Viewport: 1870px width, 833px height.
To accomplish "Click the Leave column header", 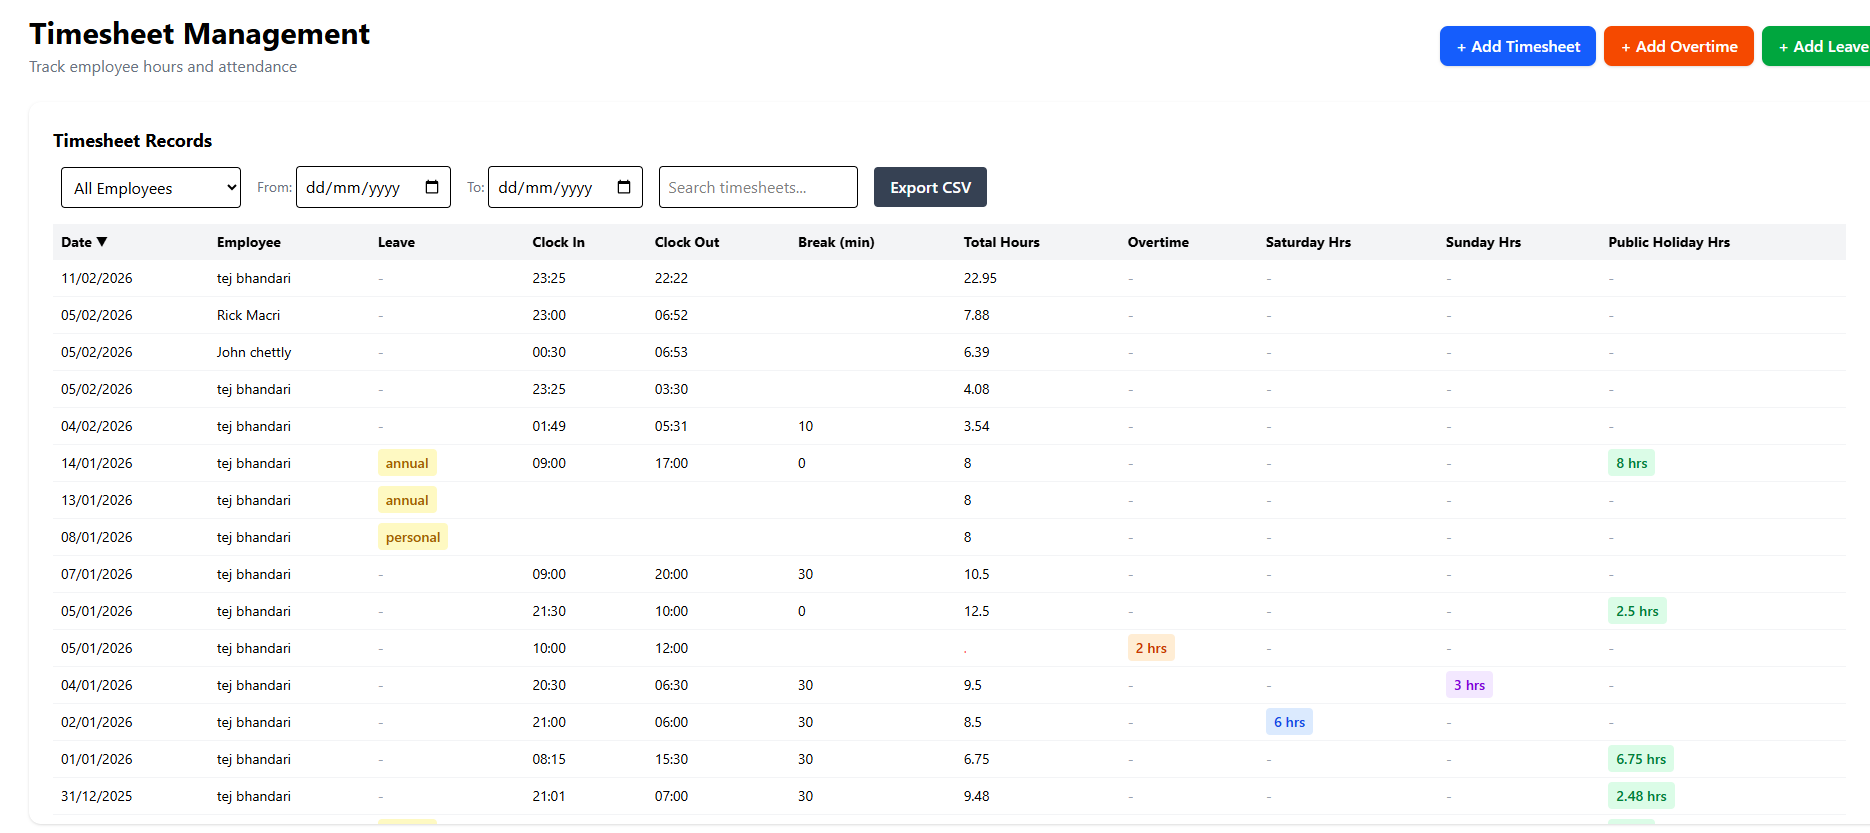I will [396, 242].
